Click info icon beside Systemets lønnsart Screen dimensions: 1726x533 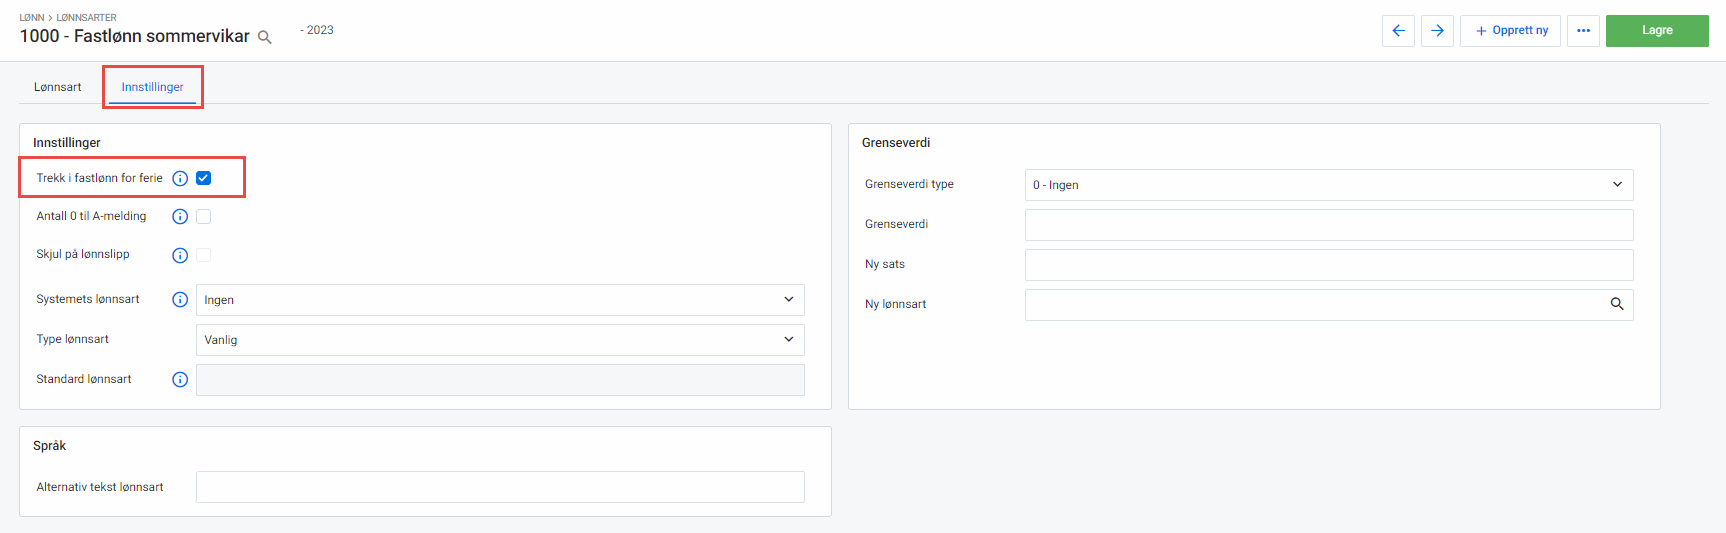(180, 300)
